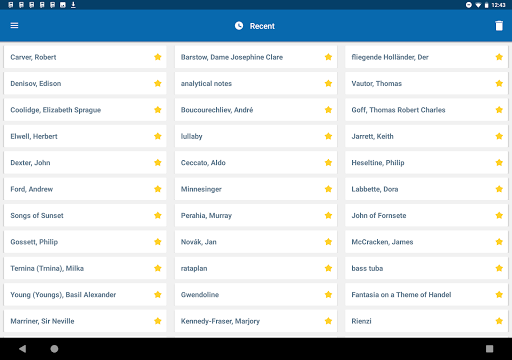Select the Songs of Sunset entry
Viewport: 512px width, 360px height.
(85, 215)
